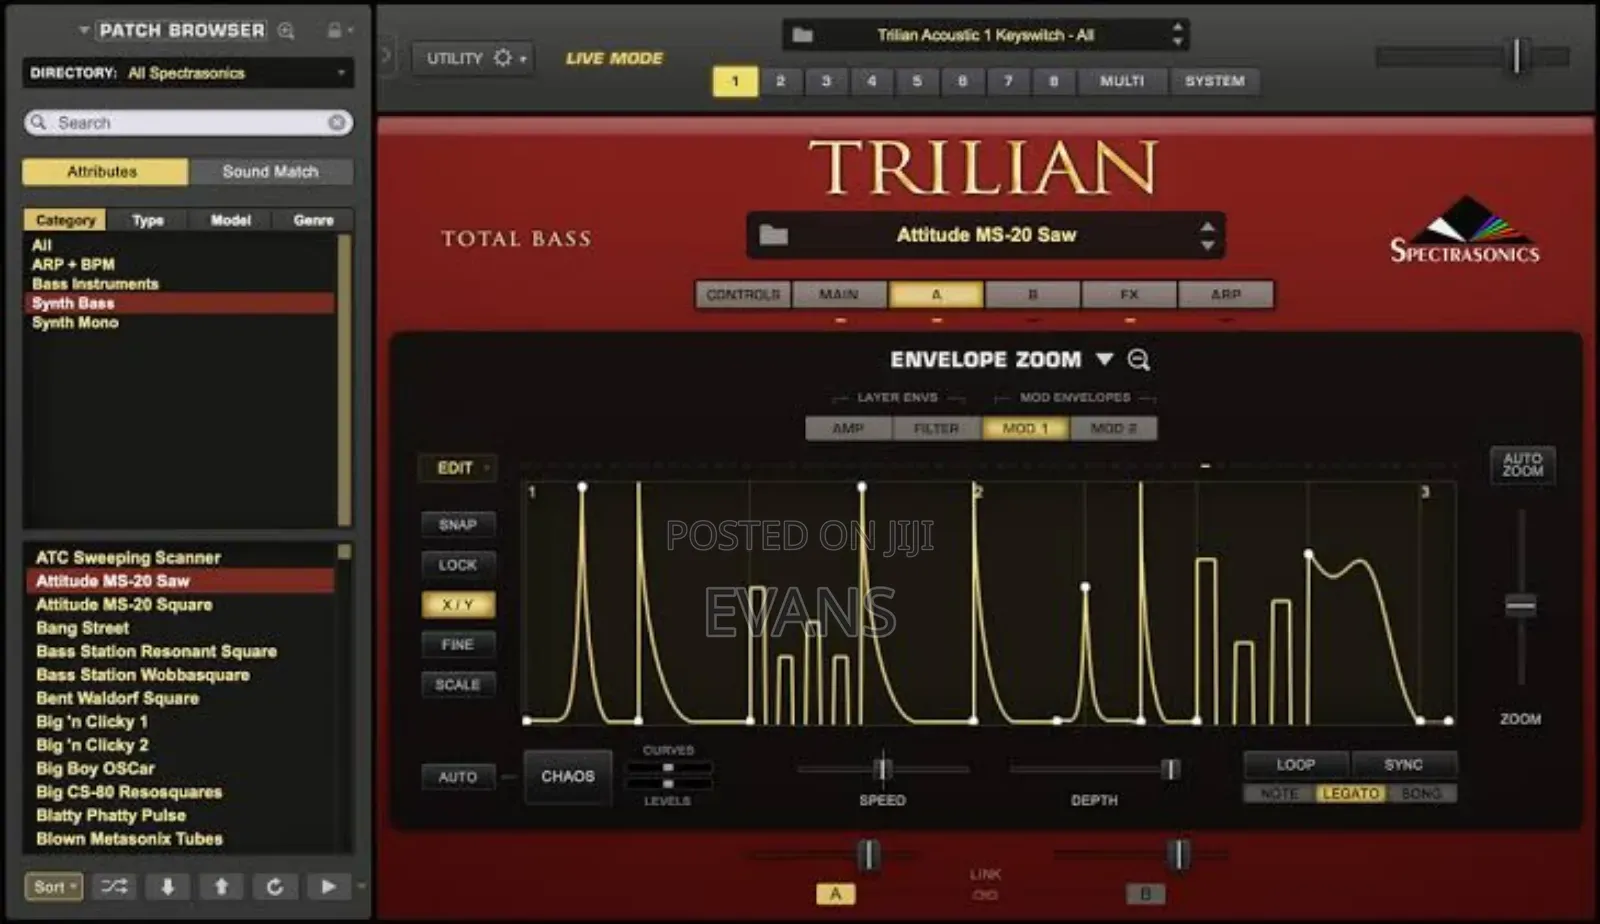
Task: Adjust the vertical ZOOM slider
Action: pos(1521,604)
